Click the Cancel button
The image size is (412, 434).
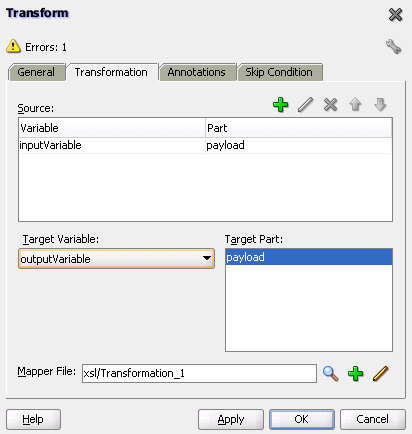(373, 419)
